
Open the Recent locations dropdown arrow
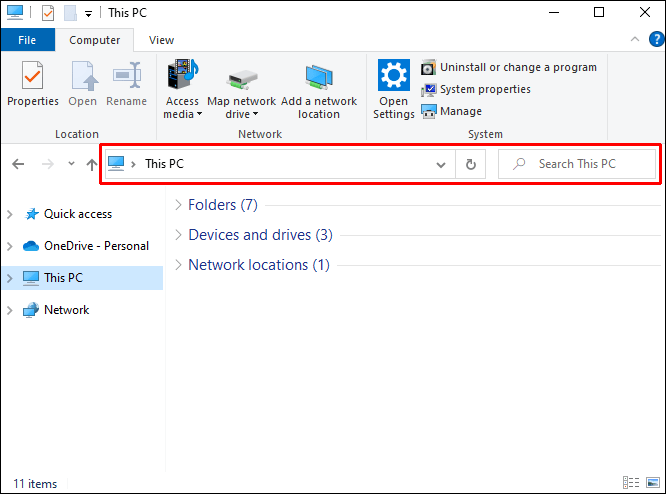click(71, 164)
